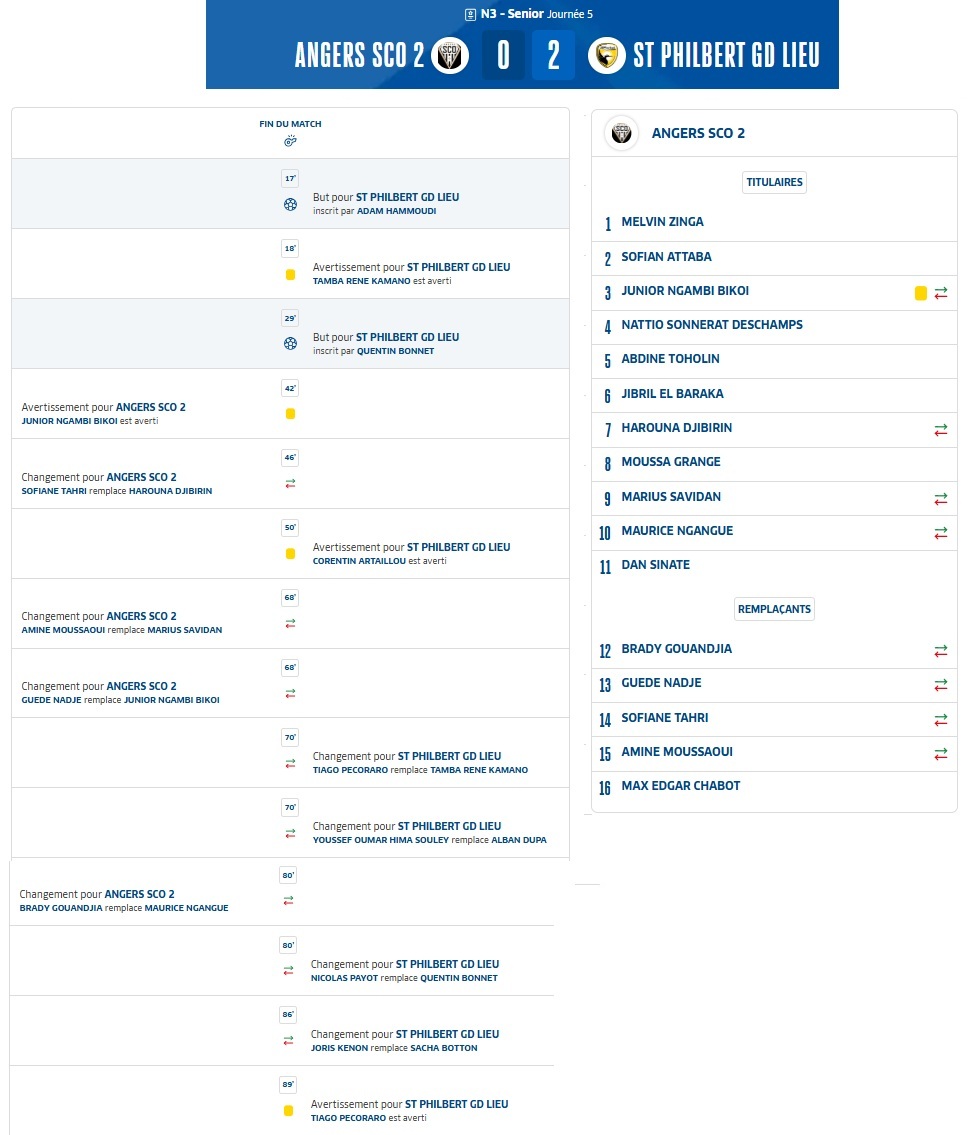
Task: Click the away score 2
Action: click(554, 56)
